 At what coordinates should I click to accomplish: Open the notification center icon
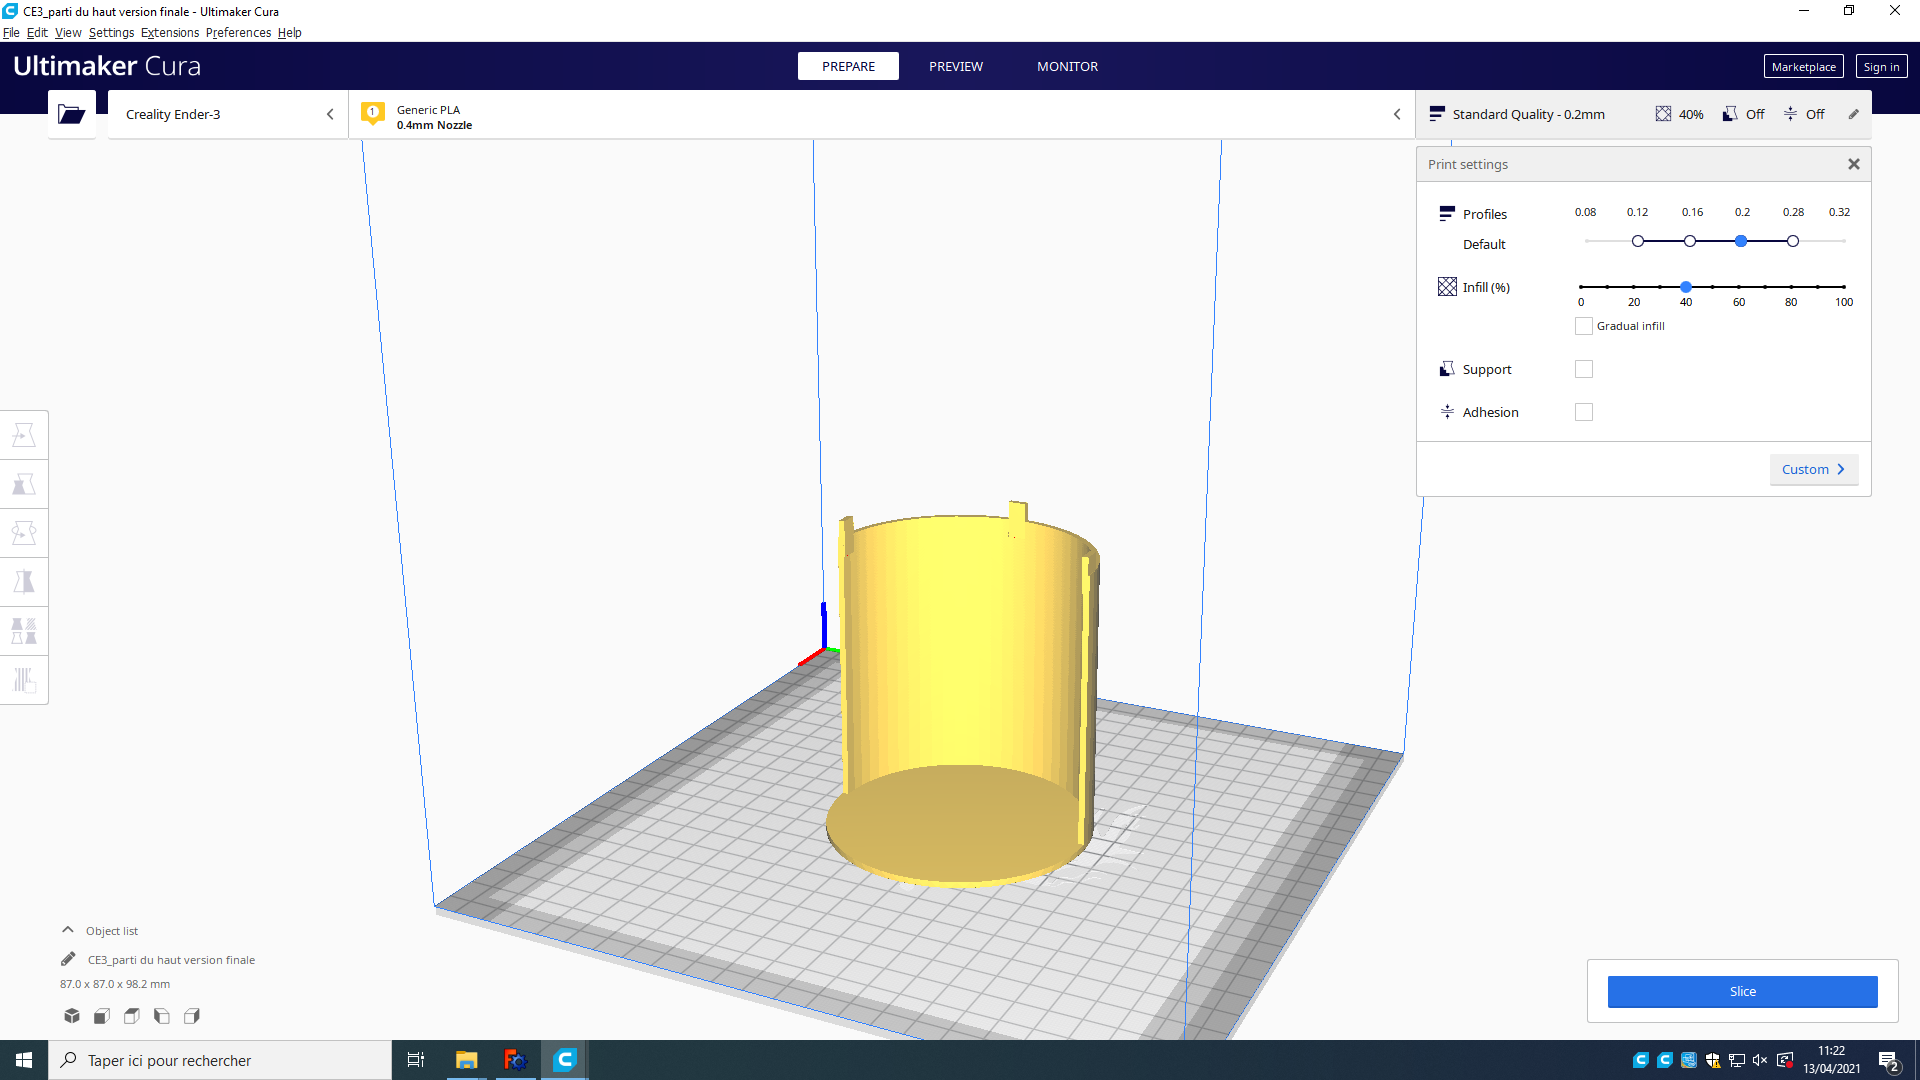1889,1061
